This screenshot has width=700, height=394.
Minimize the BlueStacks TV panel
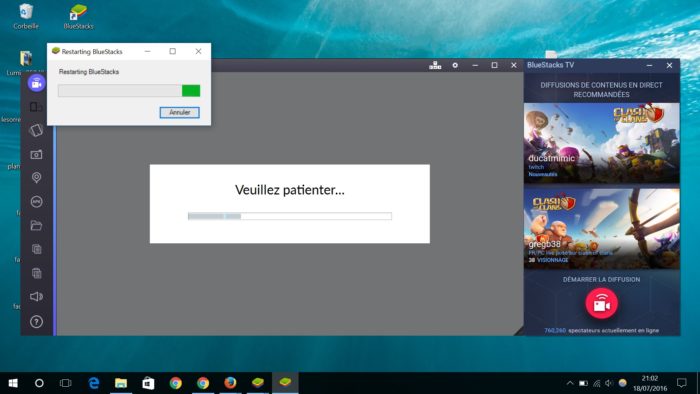650,65
